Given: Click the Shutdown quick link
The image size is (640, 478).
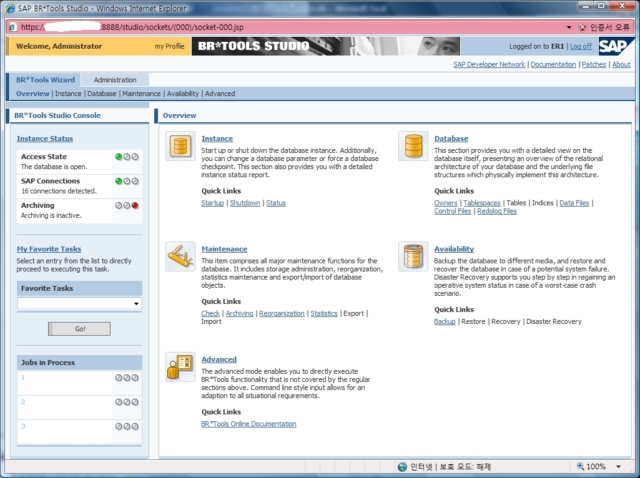Looking at the screenshot, I should point(245,203).
